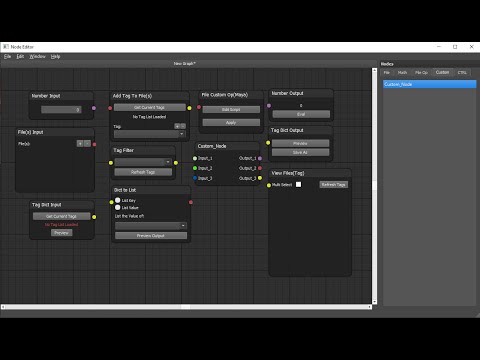Click the yellow output socket of Tag Filter
The height and width of the screenshot is (360, 480).
(176, 163)
